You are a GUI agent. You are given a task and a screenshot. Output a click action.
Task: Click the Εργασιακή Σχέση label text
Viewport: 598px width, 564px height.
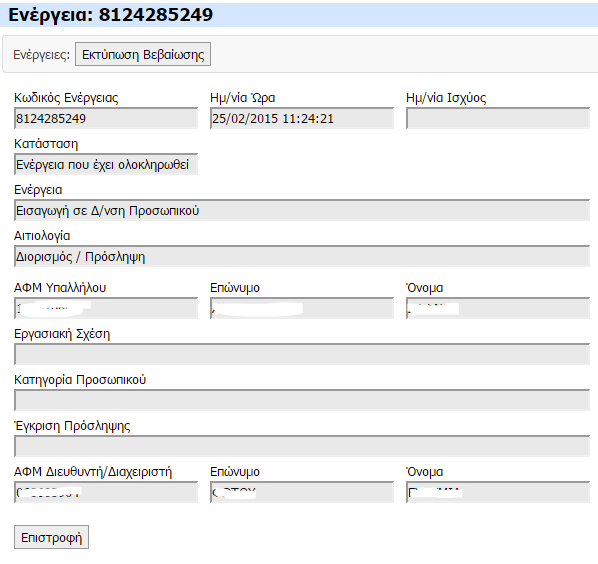coord(62,334)
